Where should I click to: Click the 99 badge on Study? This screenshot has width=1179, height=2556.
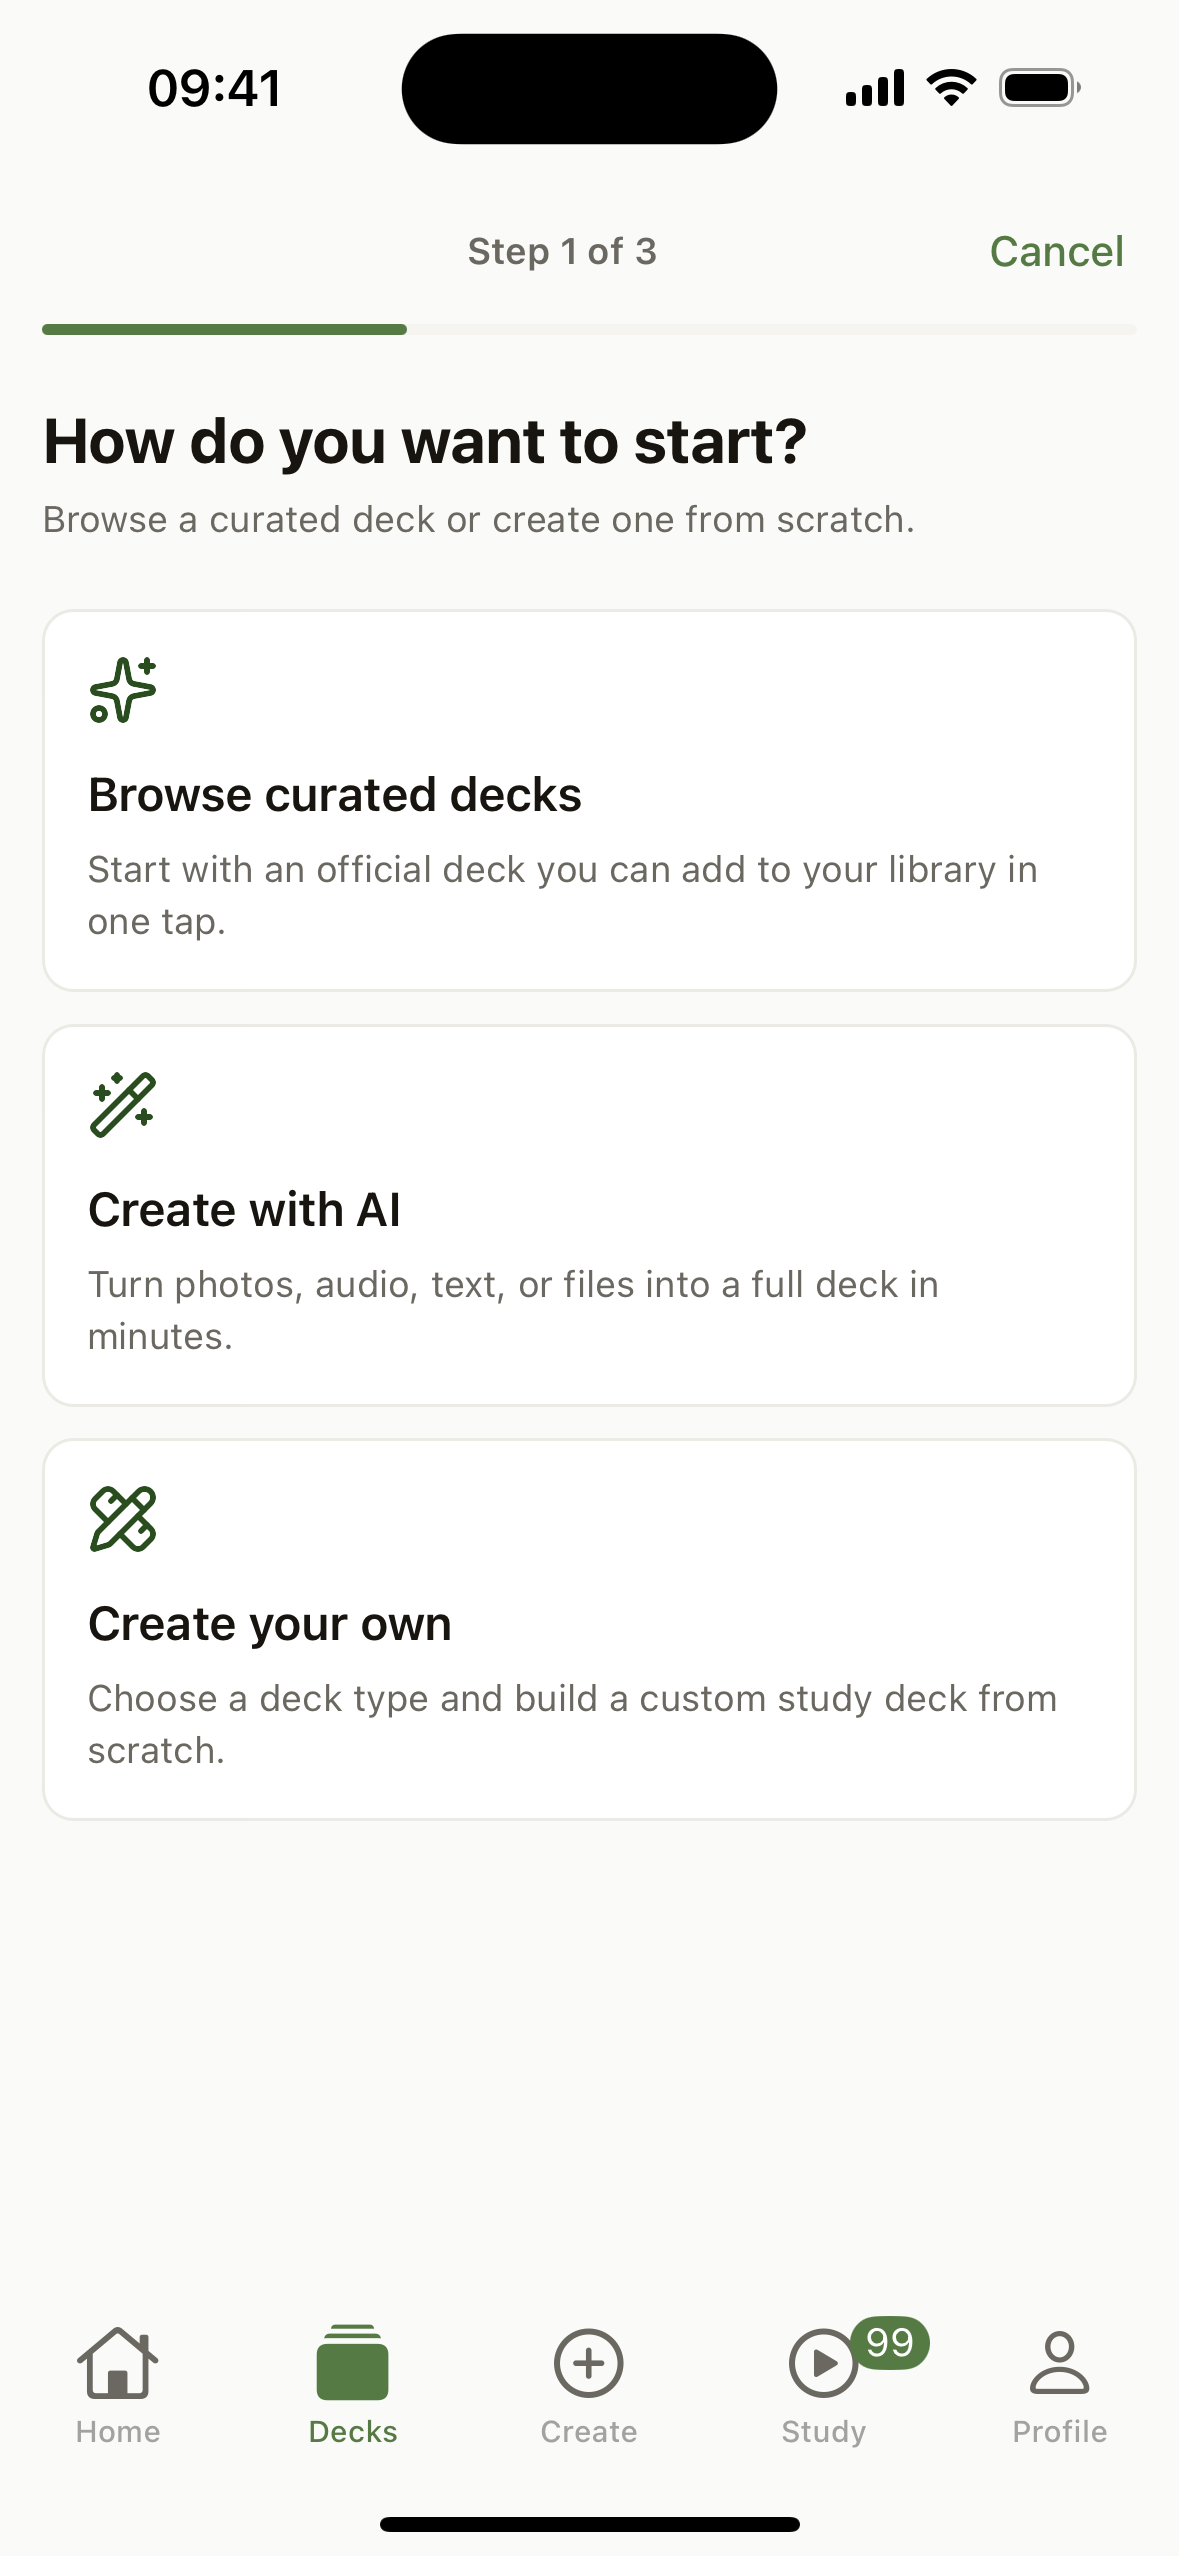point(890,2342)
